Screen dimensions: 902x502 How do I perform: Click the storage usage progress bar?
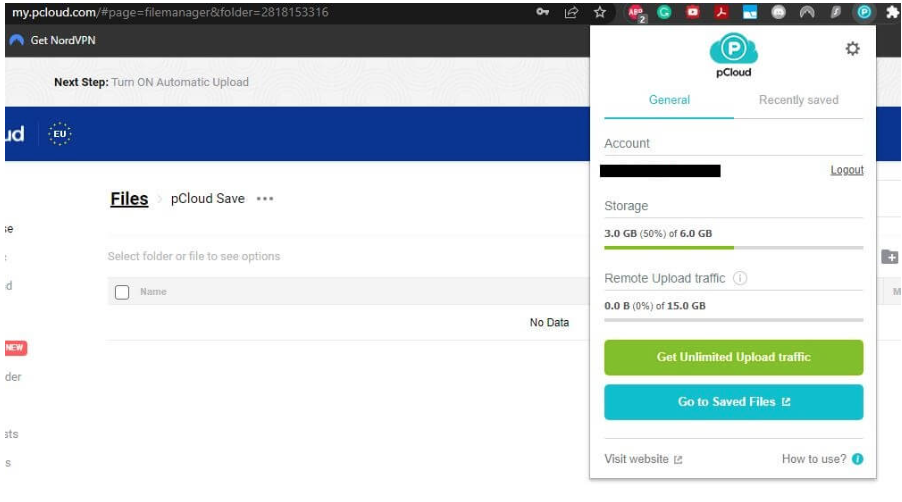click(x=733, y=248)
